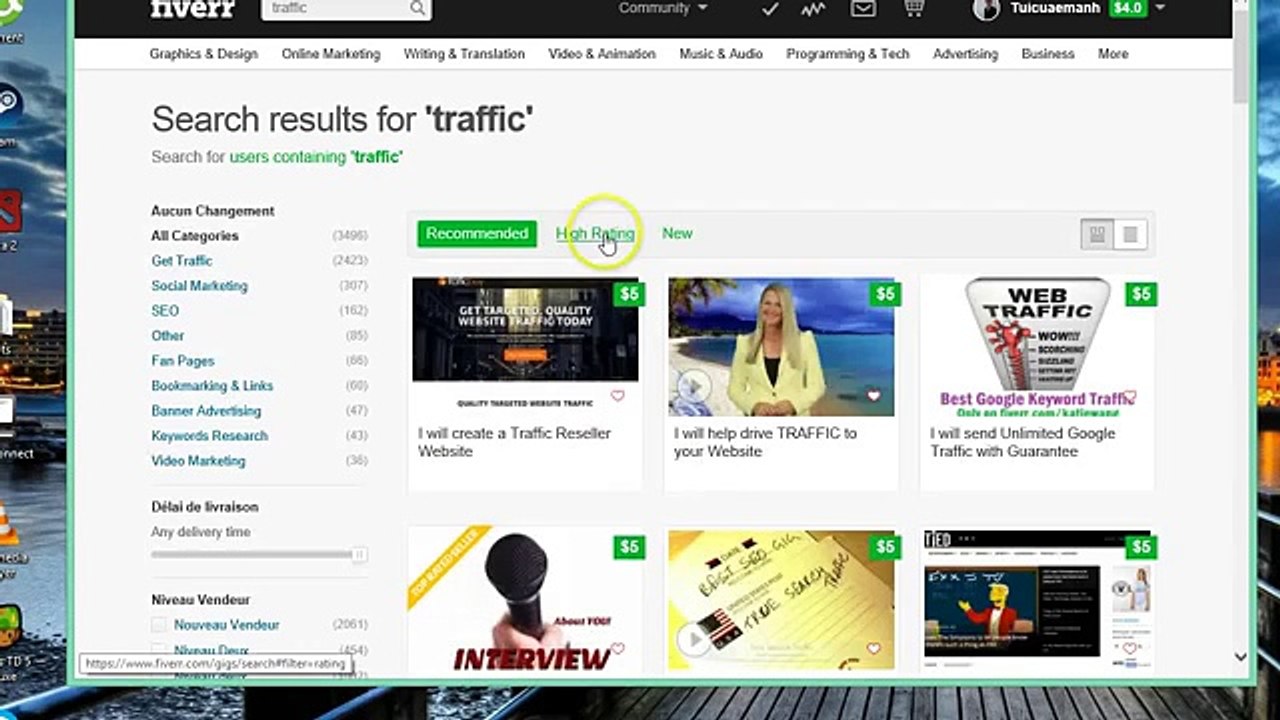Open Online Marketing category

(x=331, y=54)
